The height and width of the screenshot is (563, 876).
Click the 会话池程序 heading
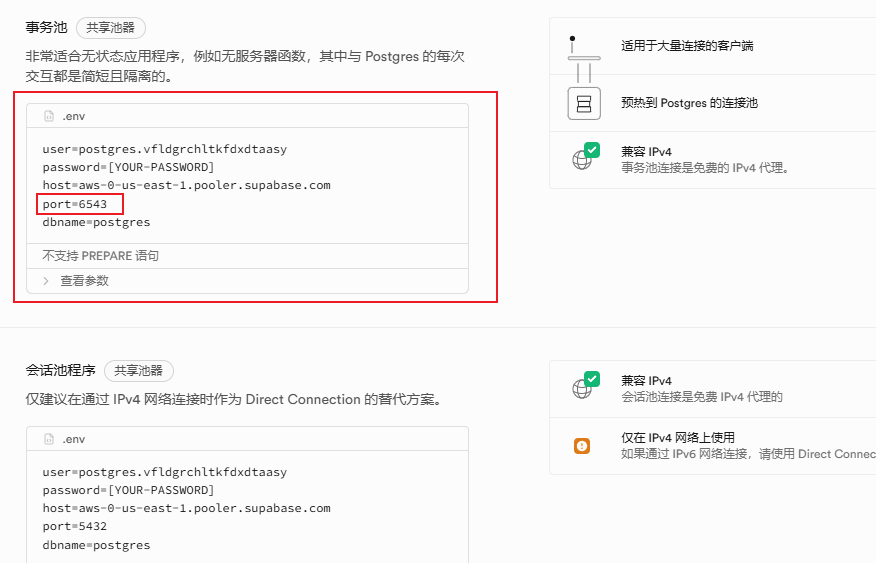point(60,370)
